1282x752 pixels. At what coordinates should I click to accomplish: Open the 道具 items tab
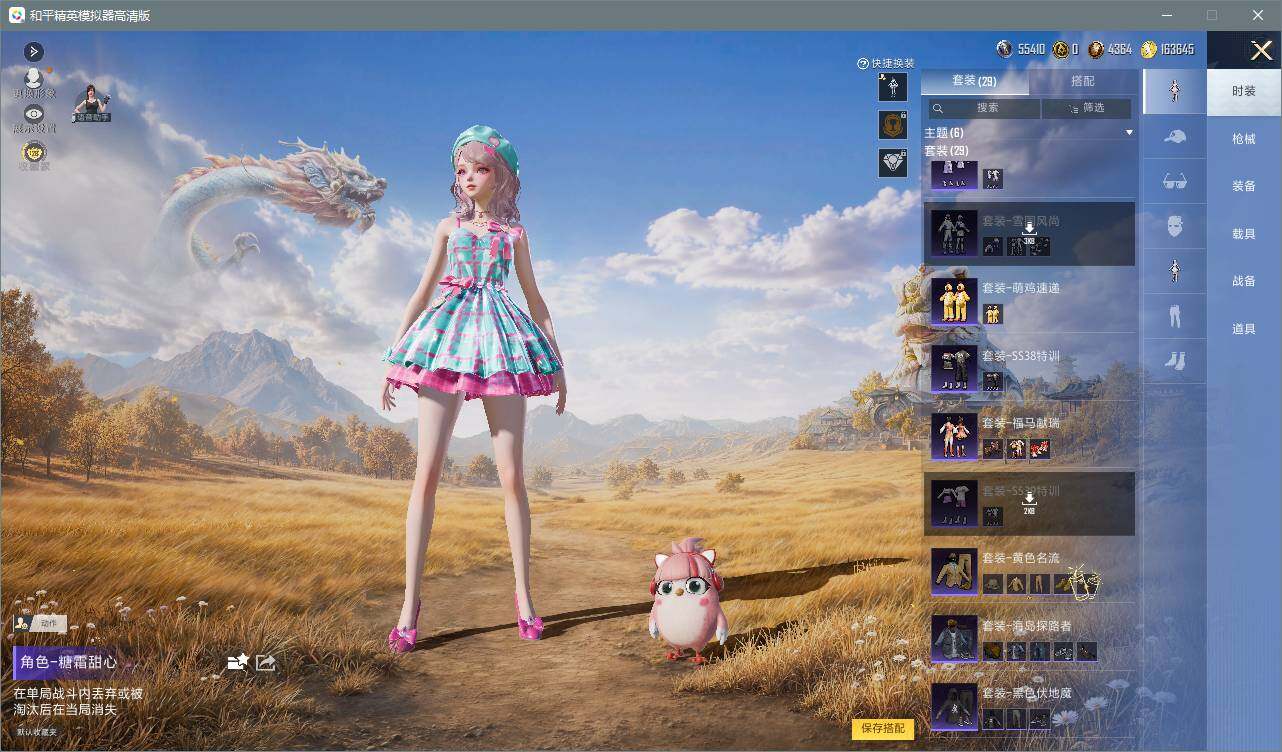[1244, 329]
